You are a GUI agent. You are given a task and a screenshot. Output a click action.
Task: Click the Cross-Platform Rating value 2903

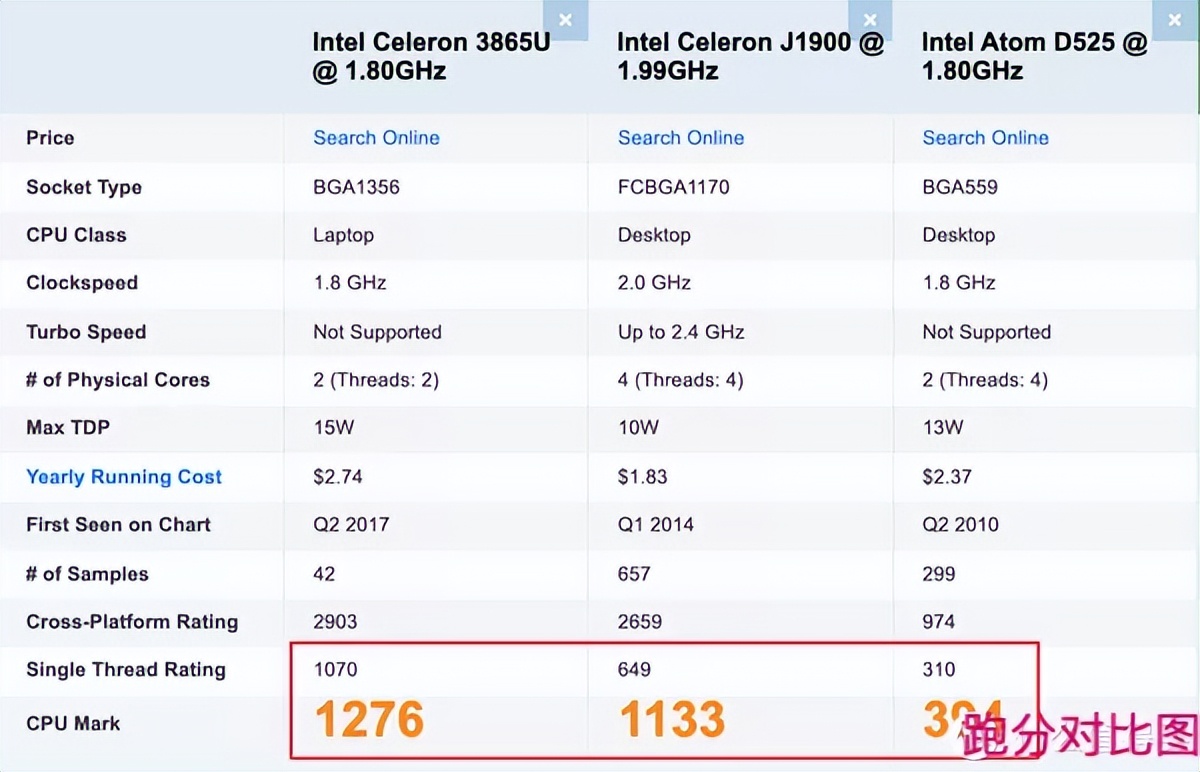click(335, 621)
